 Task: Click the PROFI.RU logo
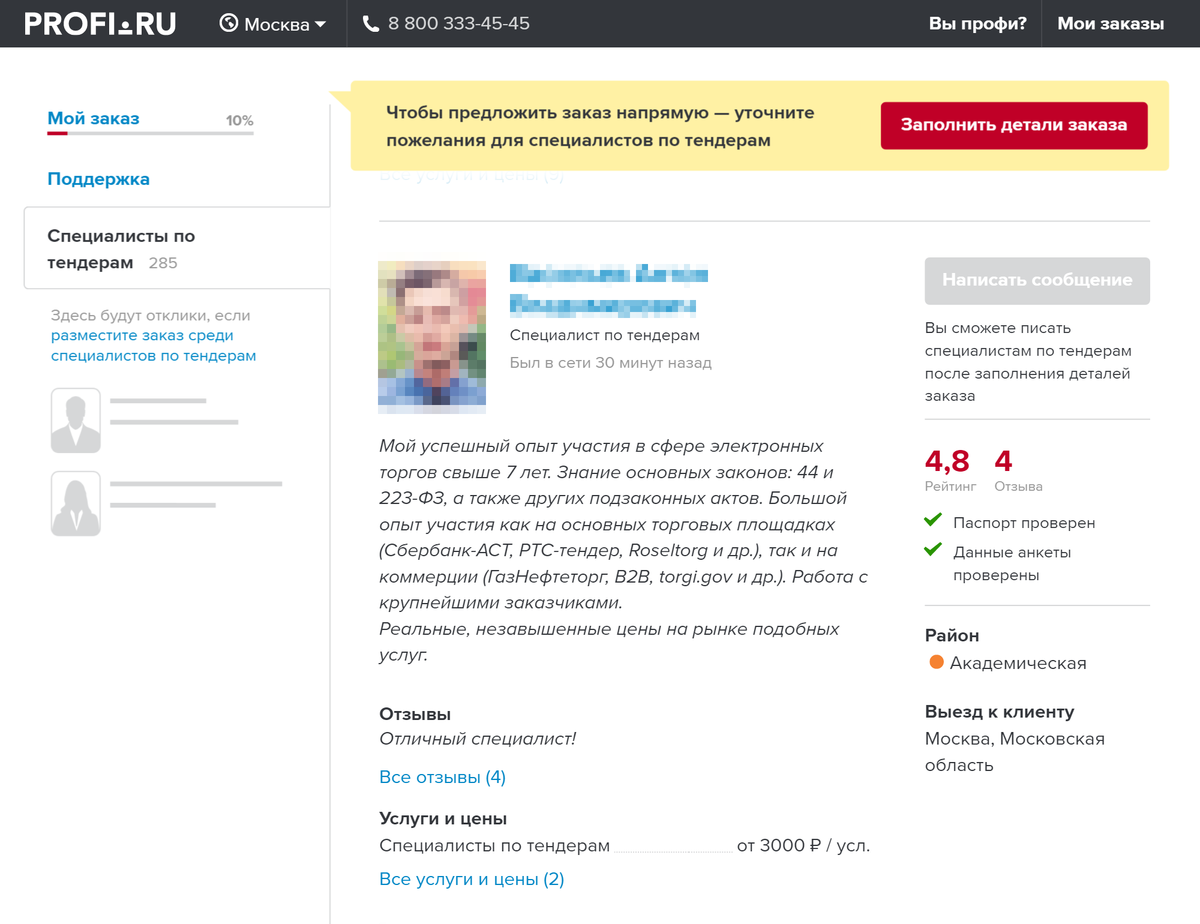point(100,24)
